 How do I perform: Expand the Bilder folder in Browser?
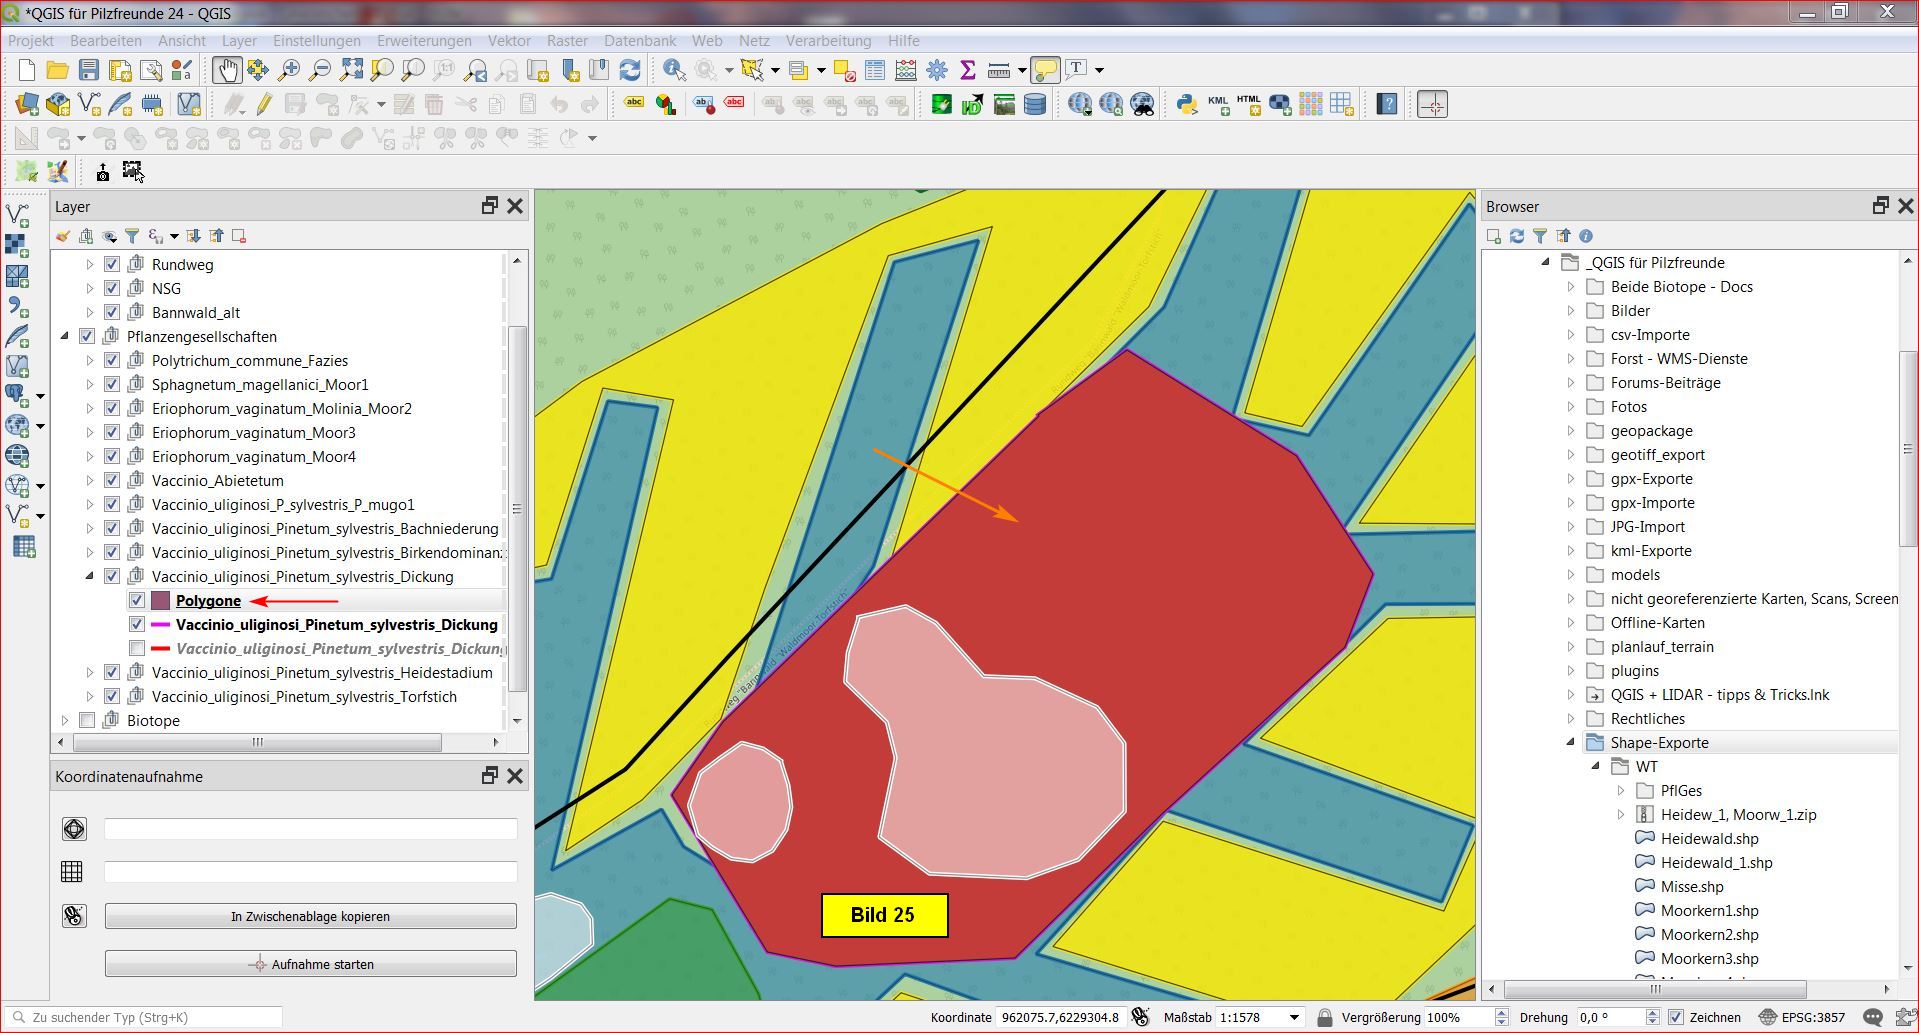(1570, 311)
